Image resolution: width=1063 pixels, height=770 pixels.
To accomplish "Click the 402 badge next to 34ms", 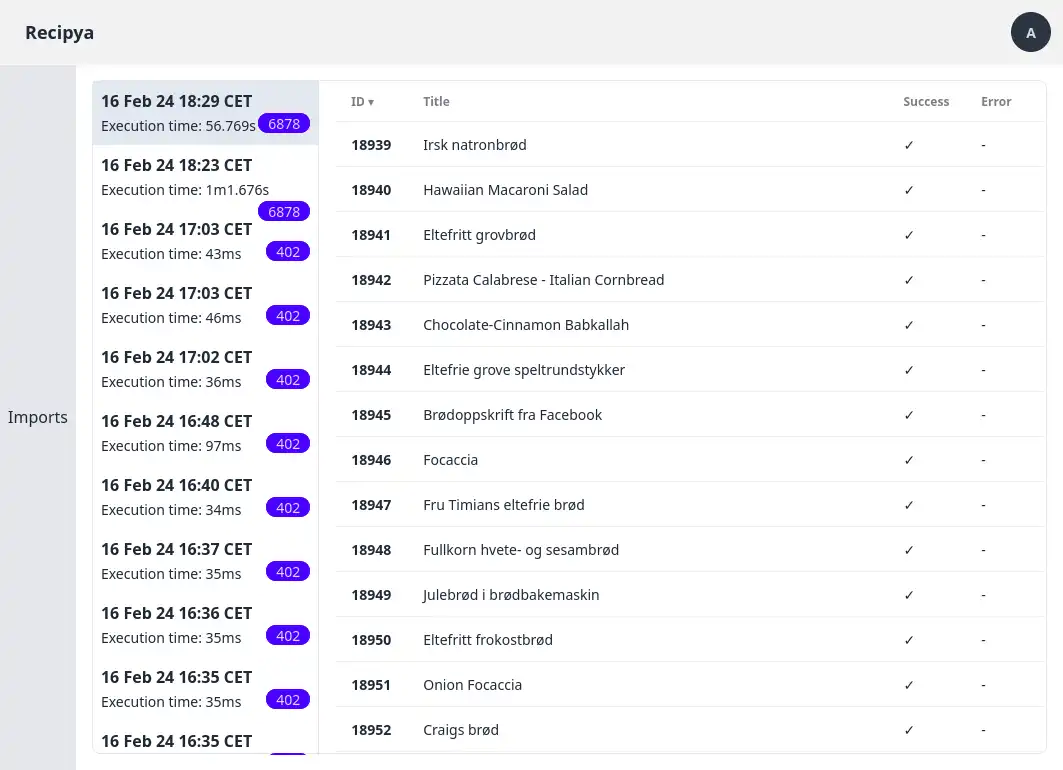I will 288,508.
